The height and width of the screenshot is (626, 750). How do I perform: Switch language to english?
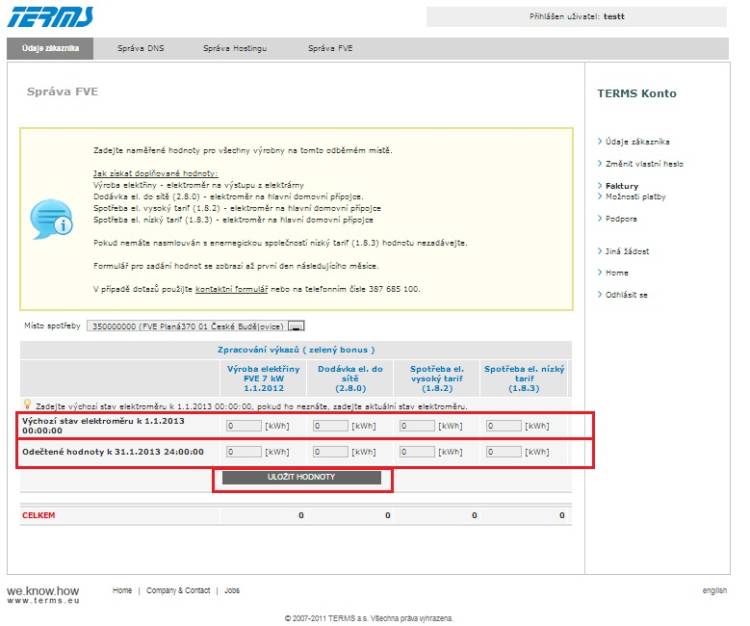coord(714,591)
